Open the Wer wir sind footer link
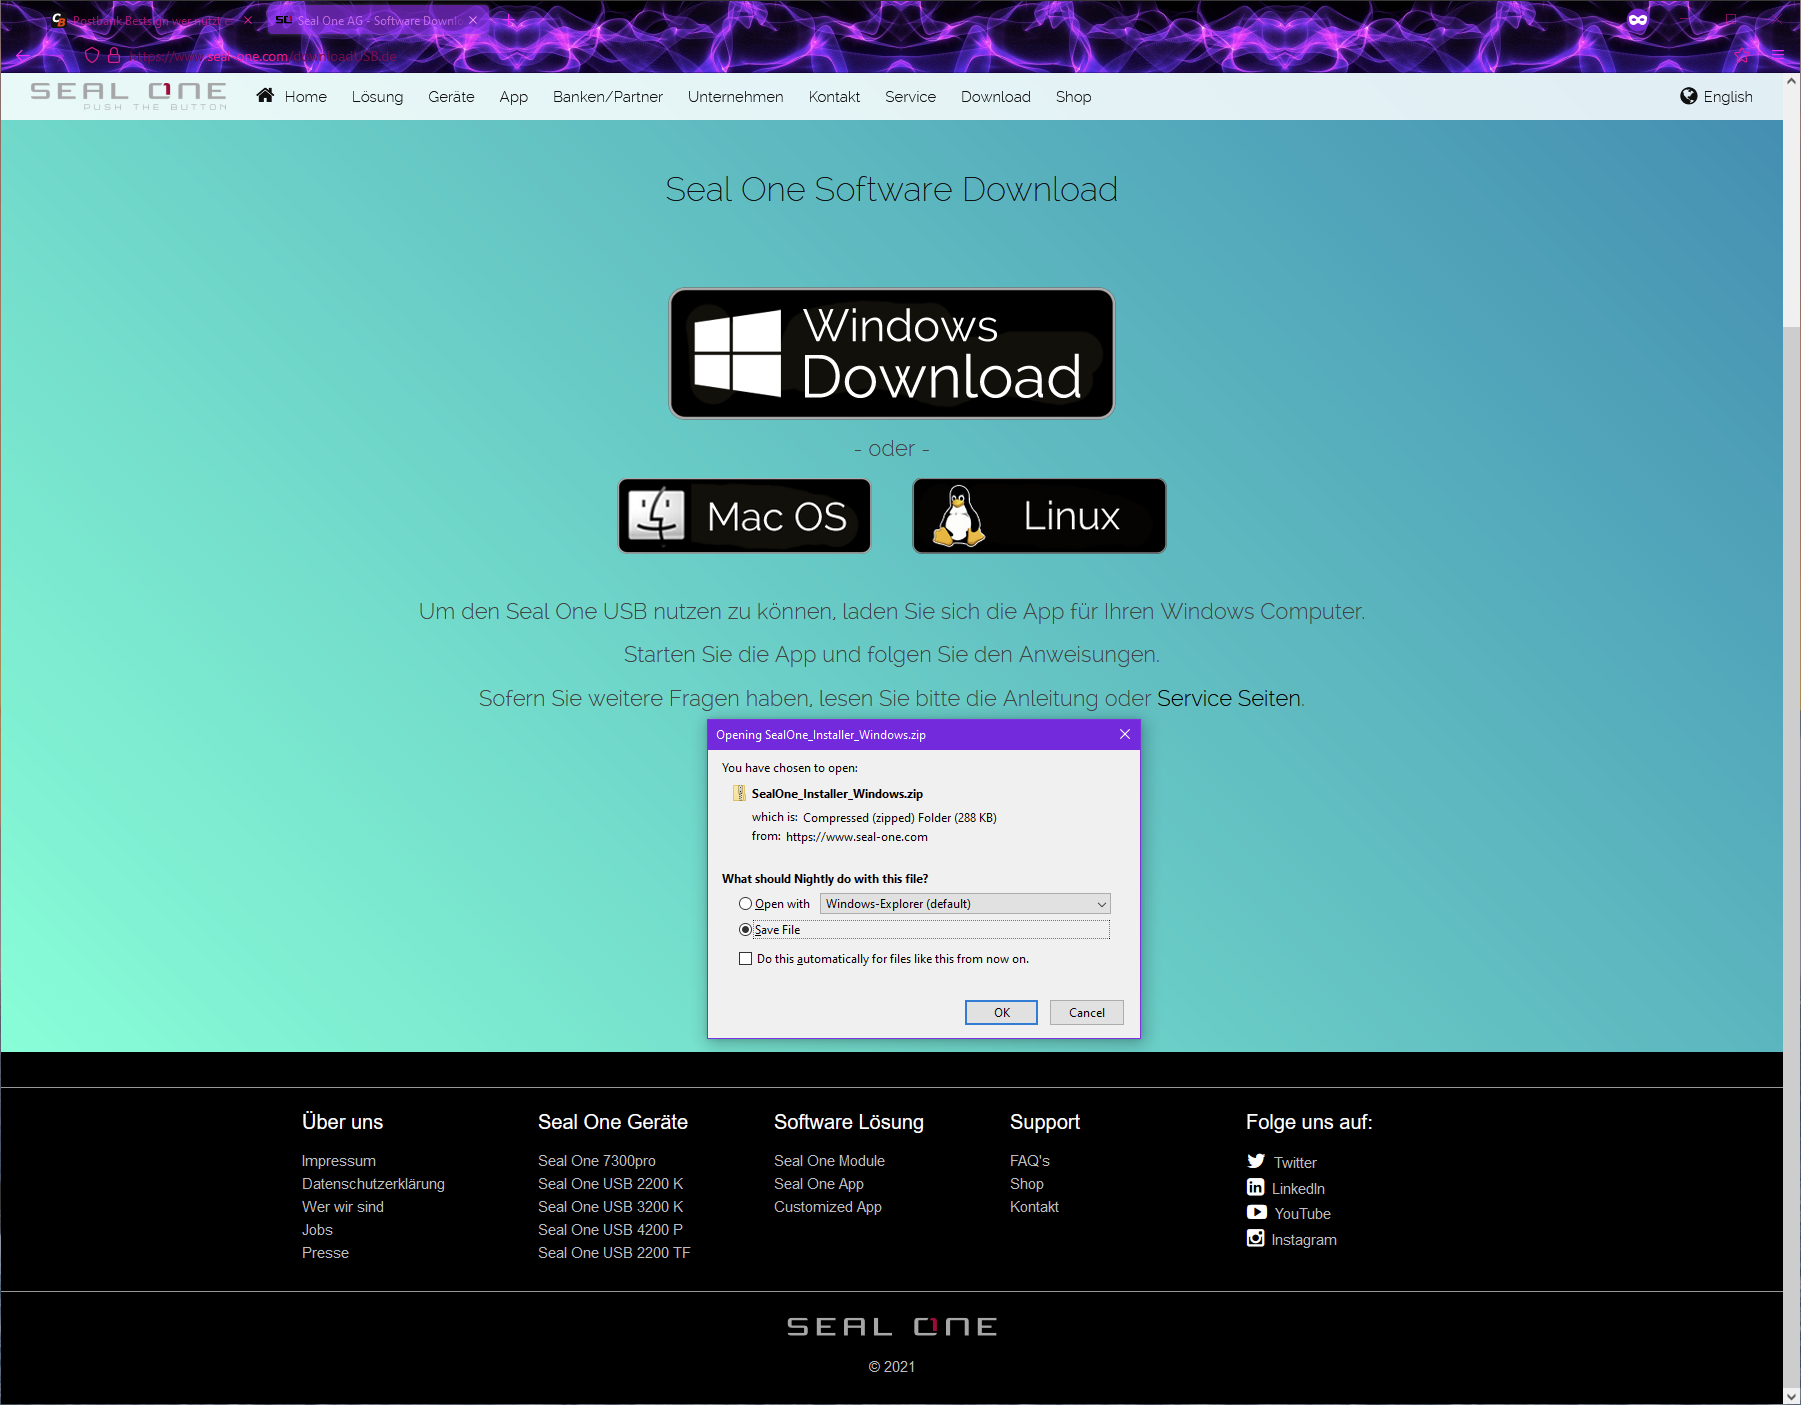This screenshot has width=1801, height=1405. coord(343,1207)
